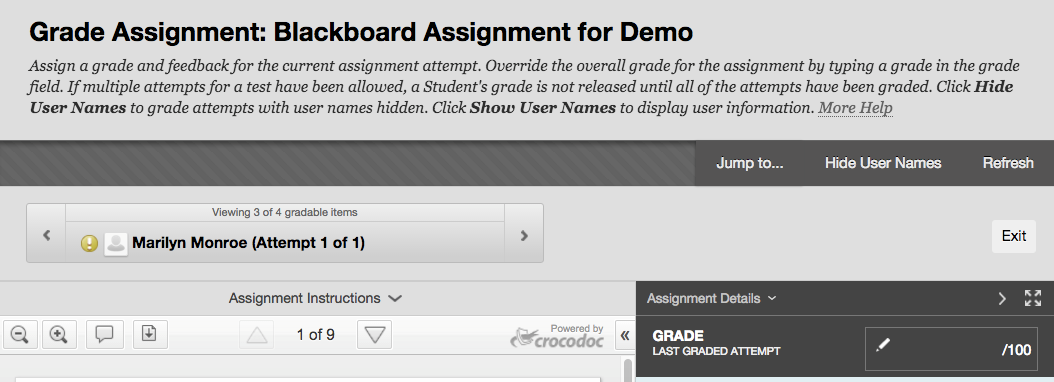Open the Jump to... menu
Viewport: 1054px width, 382px height.
[749, 163]
